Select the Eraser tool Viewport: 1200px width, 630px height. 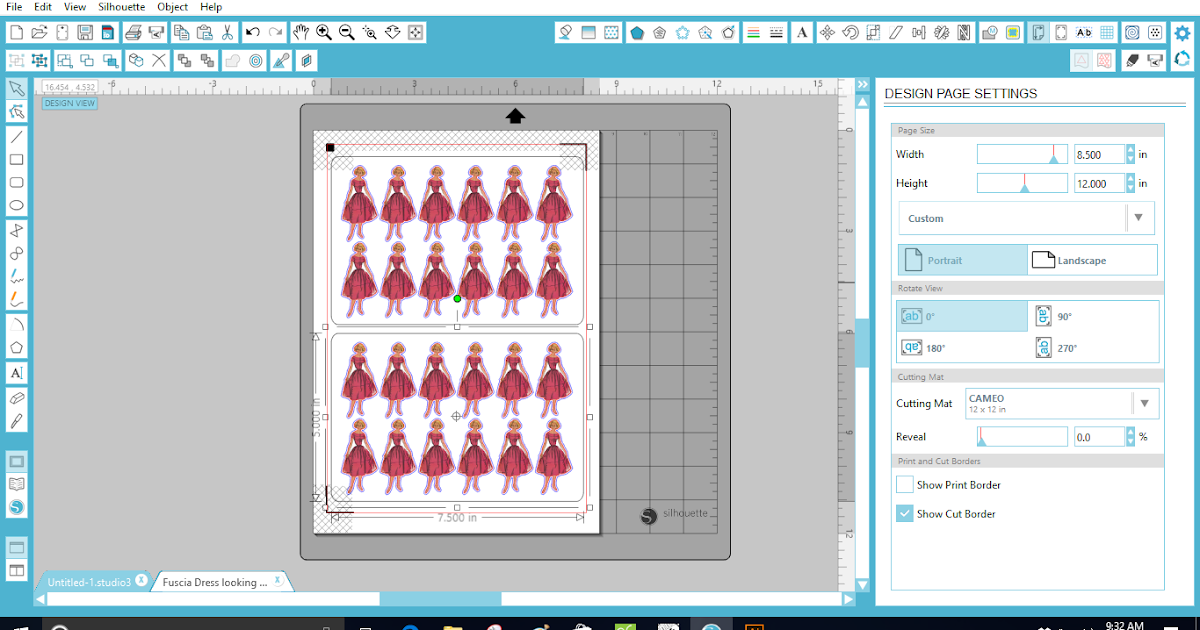[17, 398]
